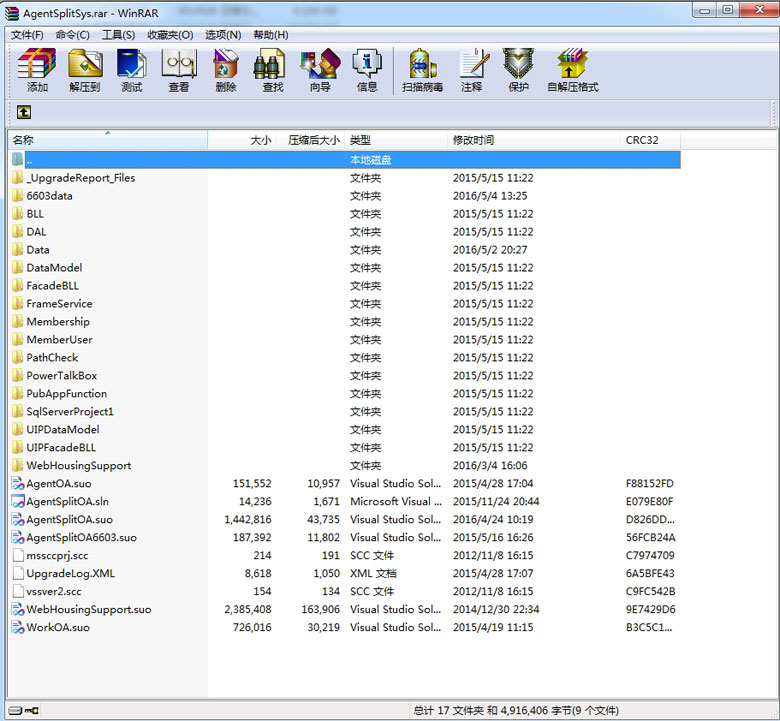This screenshot has width=780, height=721.
Task: Sort by Modified time (修改时间) column header
Action: (473, 140)
